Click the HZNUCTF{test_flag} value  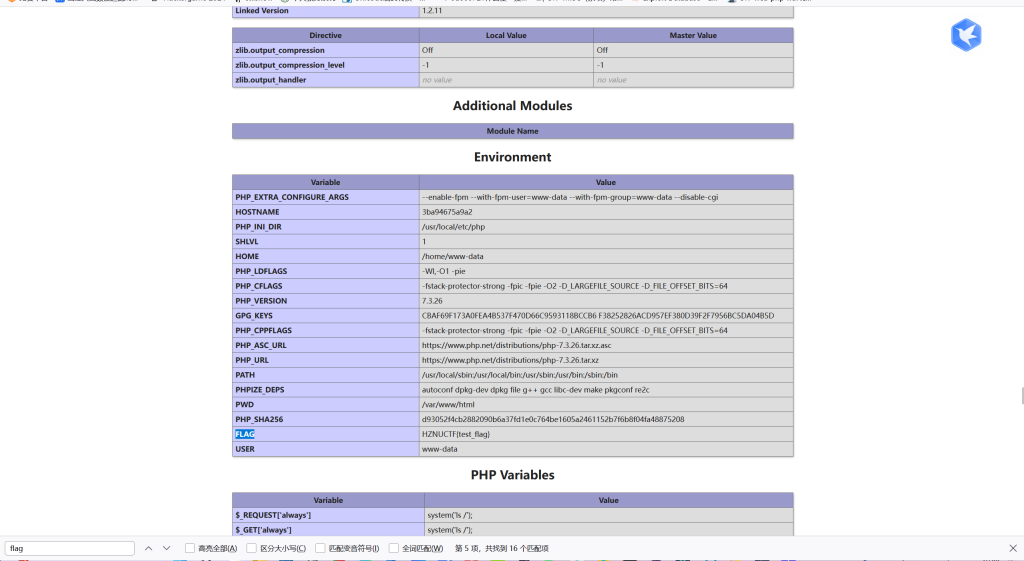(x=456, y=434)
